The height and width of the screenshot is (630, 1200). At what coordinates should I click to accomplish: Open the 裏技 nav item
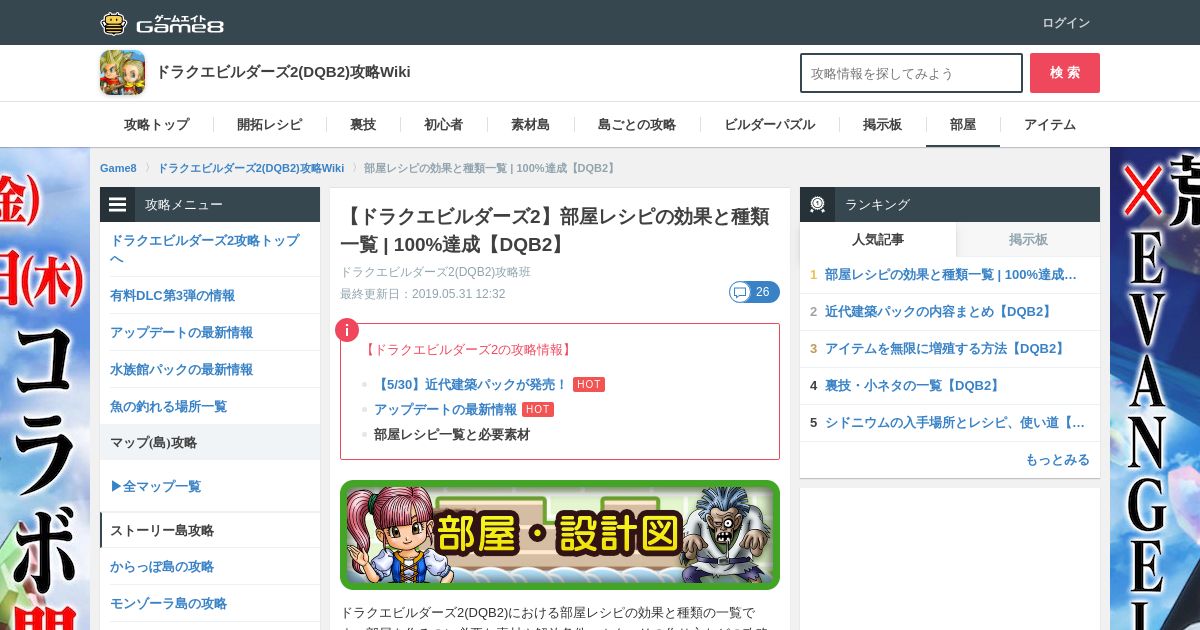point(363,124)
